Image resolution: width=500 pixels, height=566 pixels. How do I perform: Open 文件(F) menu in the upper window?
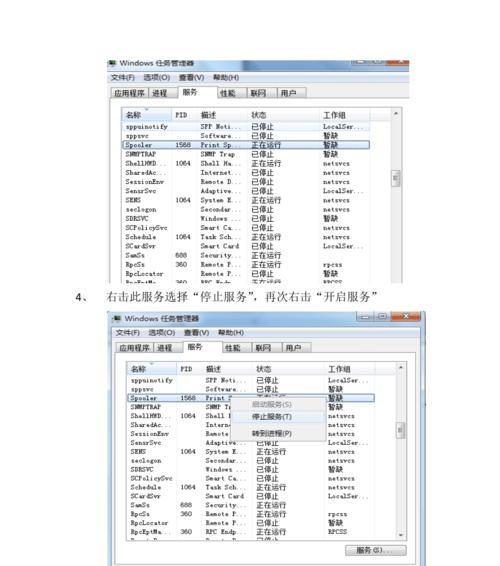(122, 78)
